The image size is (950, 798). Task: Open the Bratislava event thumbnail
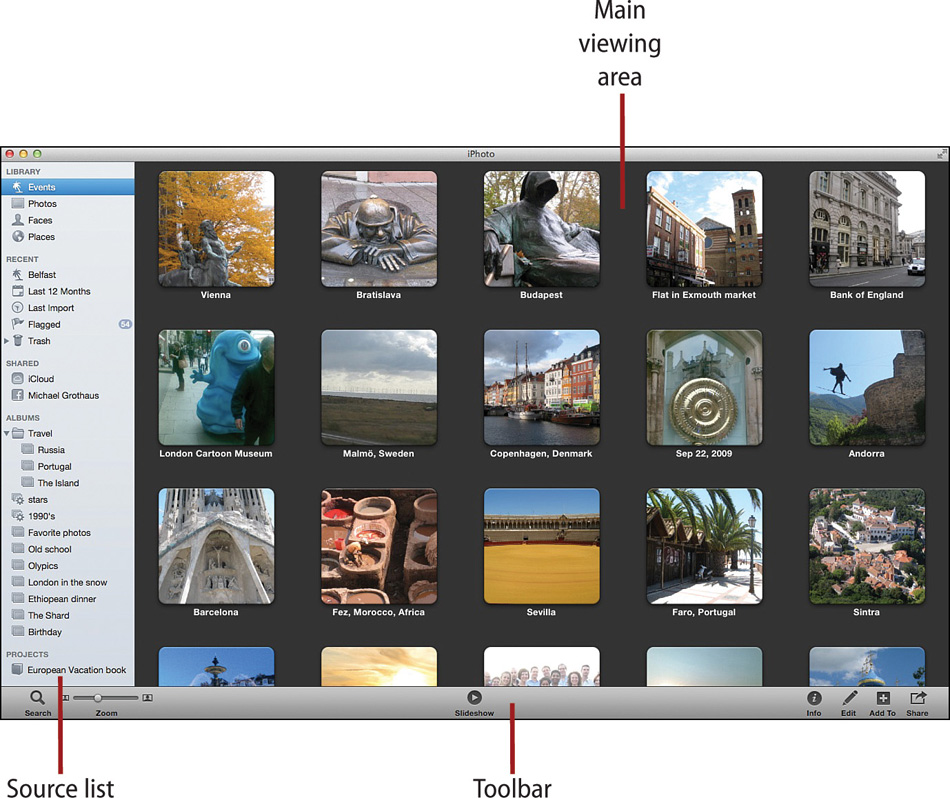click(379, 228)
